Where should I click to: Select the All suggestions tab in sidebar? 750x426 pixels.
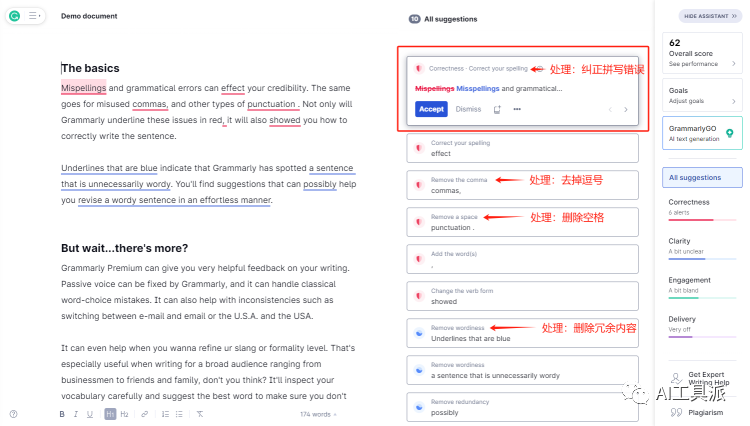point(702,177)
